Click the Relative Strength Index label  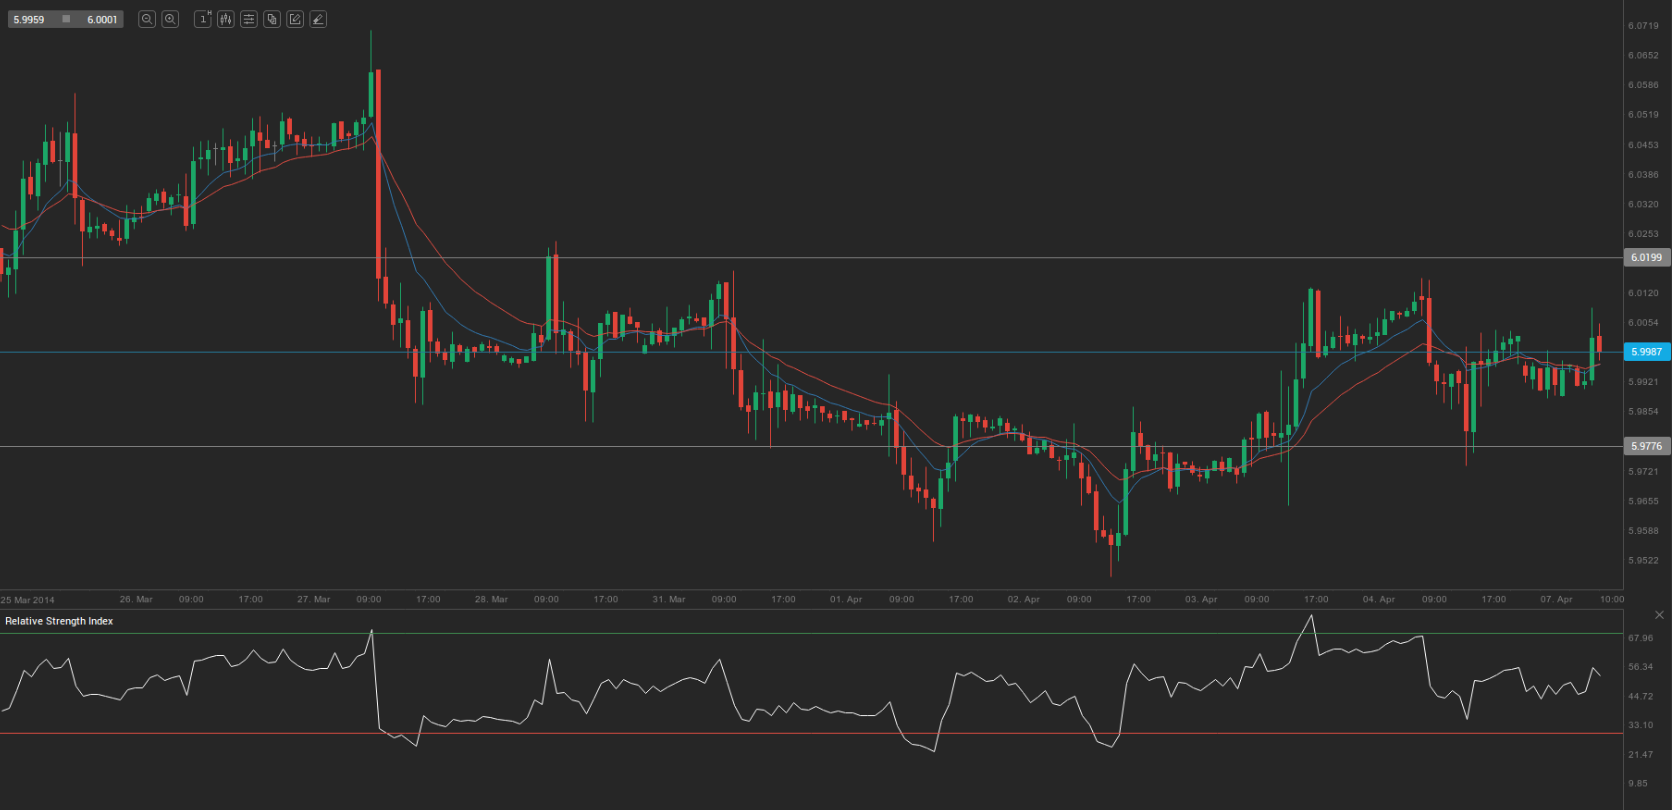[59, 621]
